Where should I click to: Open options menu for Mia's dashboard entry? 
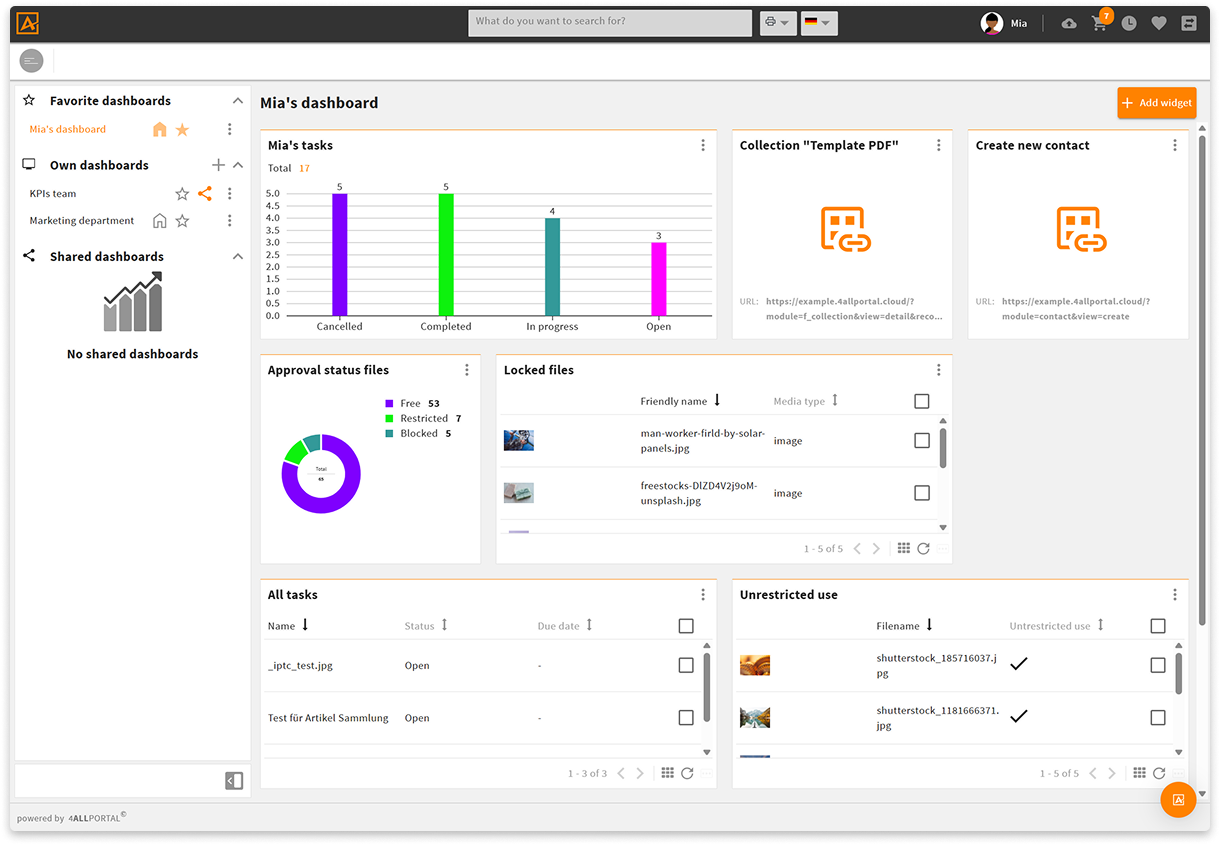(x=230, y=129)
